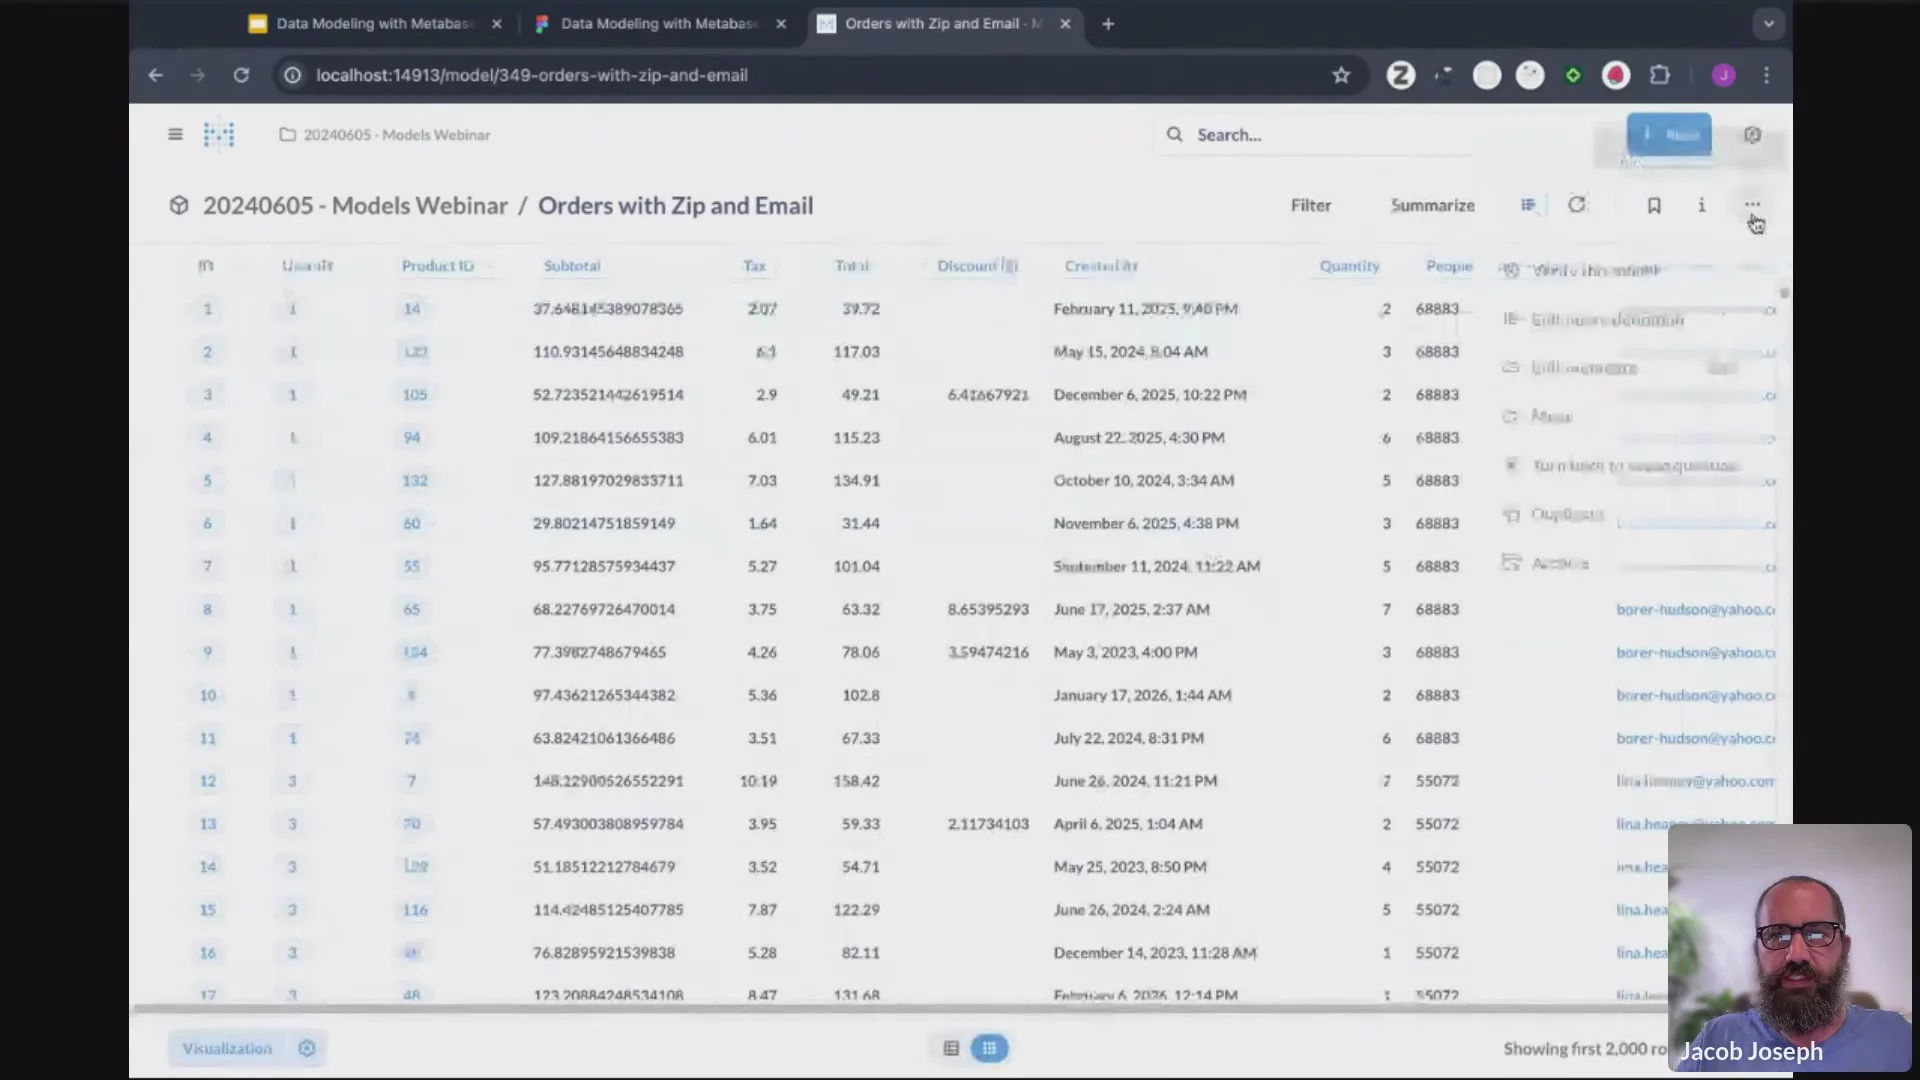Click the Metabase logo home icon
The width and height of the screenshot is (1920, 1080).
219,134
